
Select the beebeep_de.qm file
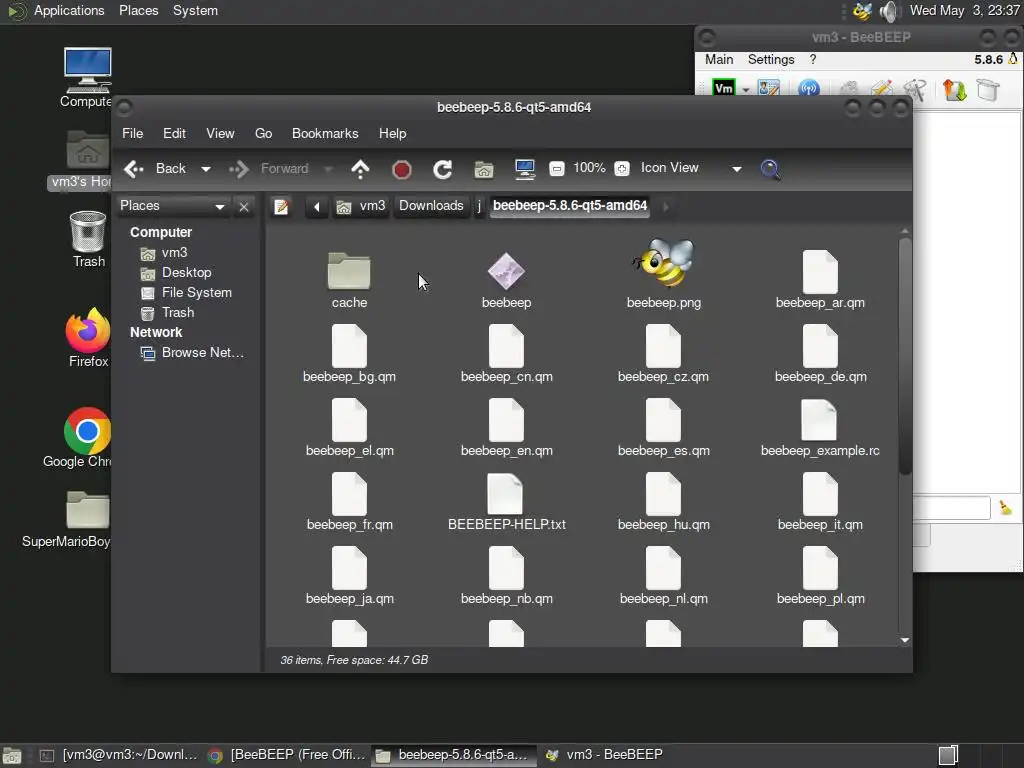820,355
